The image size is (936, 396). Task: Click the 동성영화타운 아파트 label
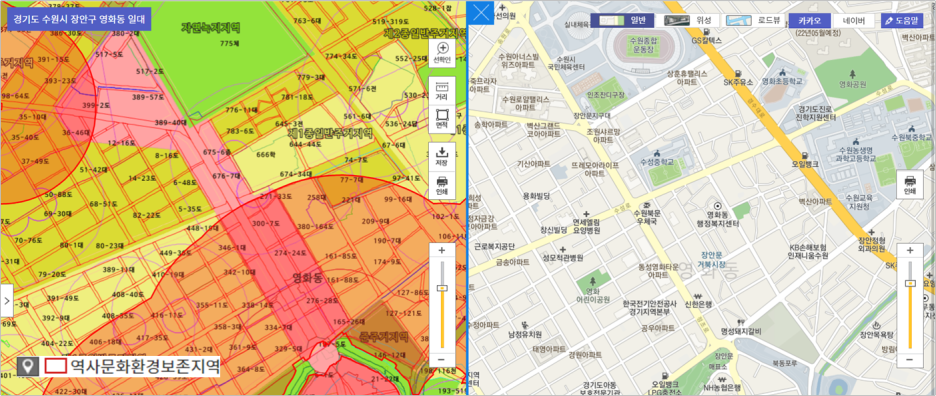[x=658, y=271]
